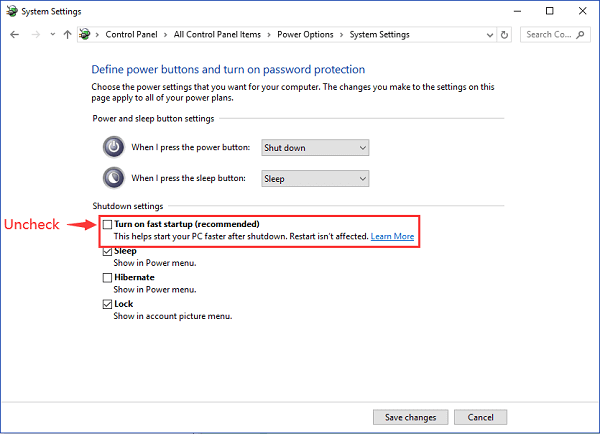Uncheck the Lock checkbox
This screenshot has width=600, height=434.
108,304
